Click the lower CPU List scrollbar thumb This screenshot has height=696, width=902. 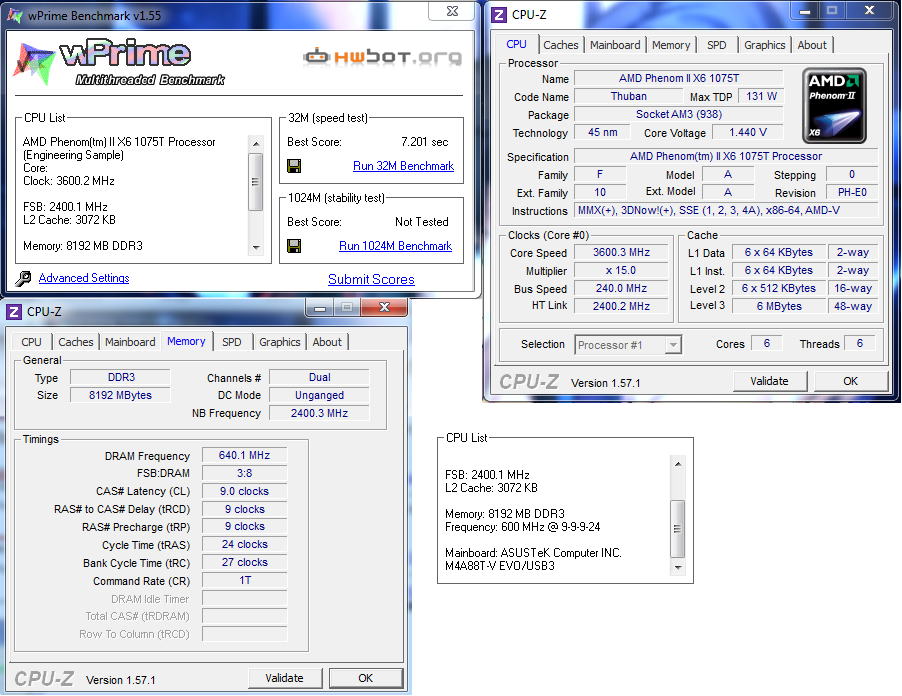point(678,529)
